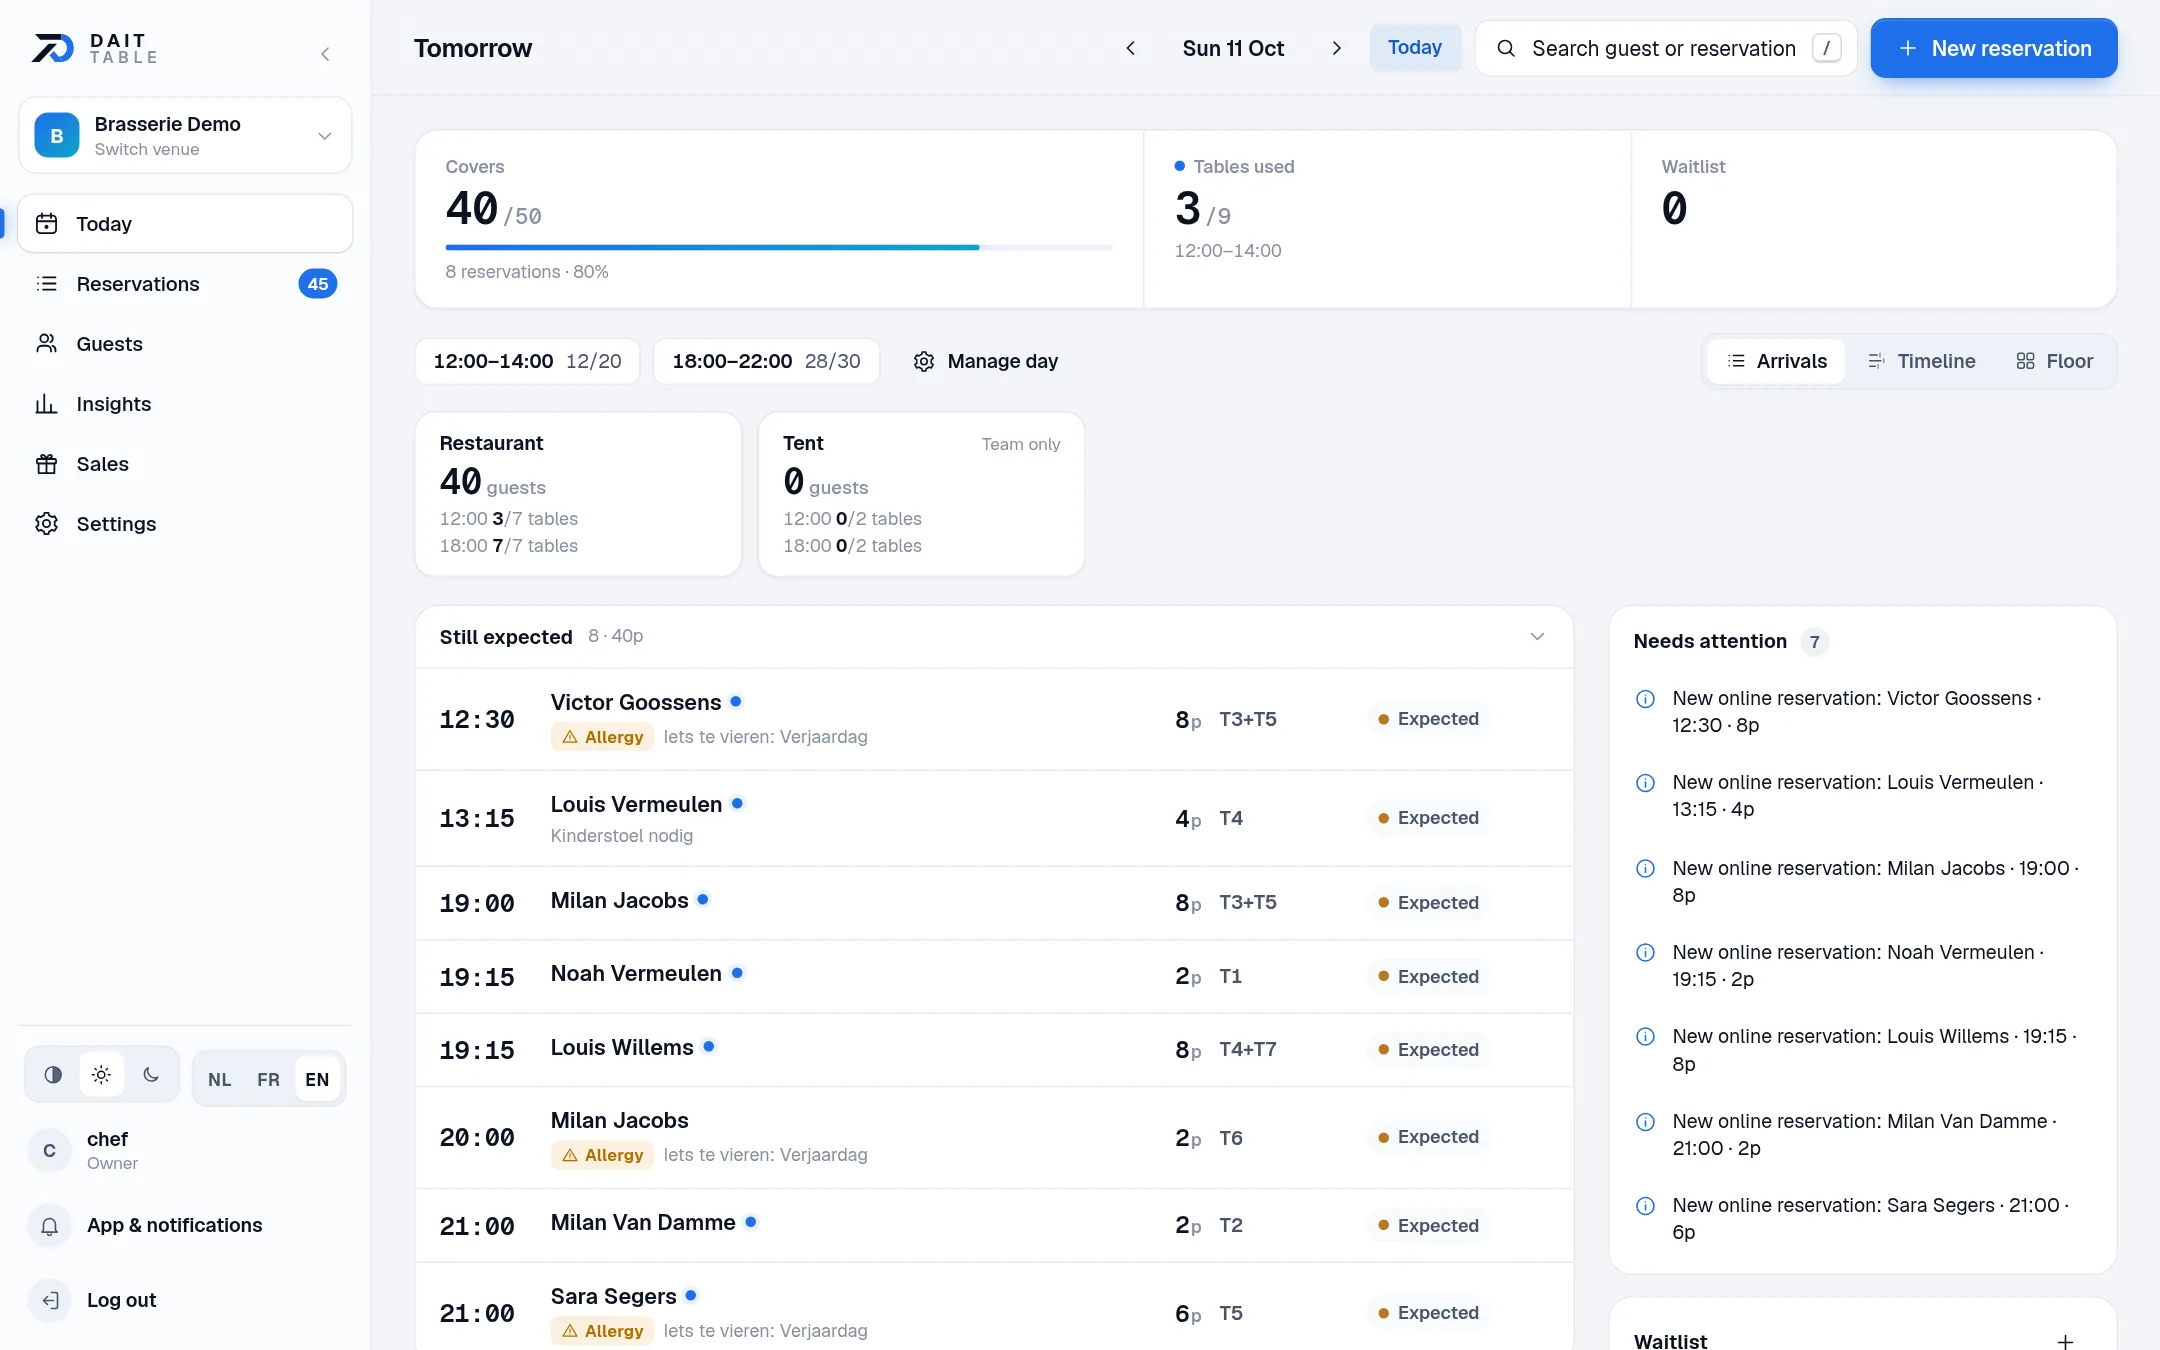The width and height of the screenshot is (2160, 1350).
Task: Open Louis Vermeulen Expected status dropdown
Action: [x=1429, y=818]
